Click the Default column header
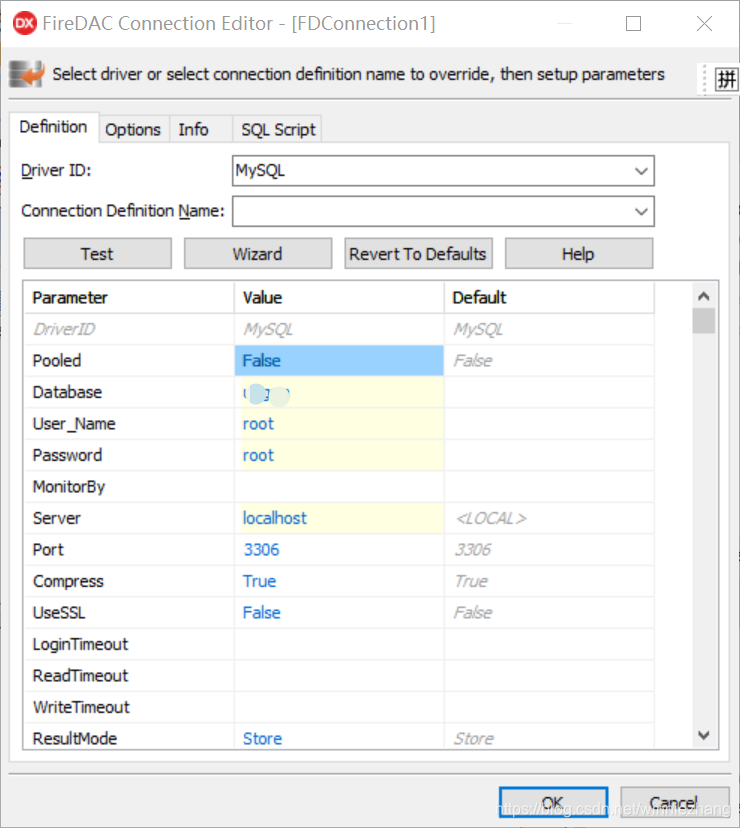The width and height of the screenshot is (740, 828). 549,298
